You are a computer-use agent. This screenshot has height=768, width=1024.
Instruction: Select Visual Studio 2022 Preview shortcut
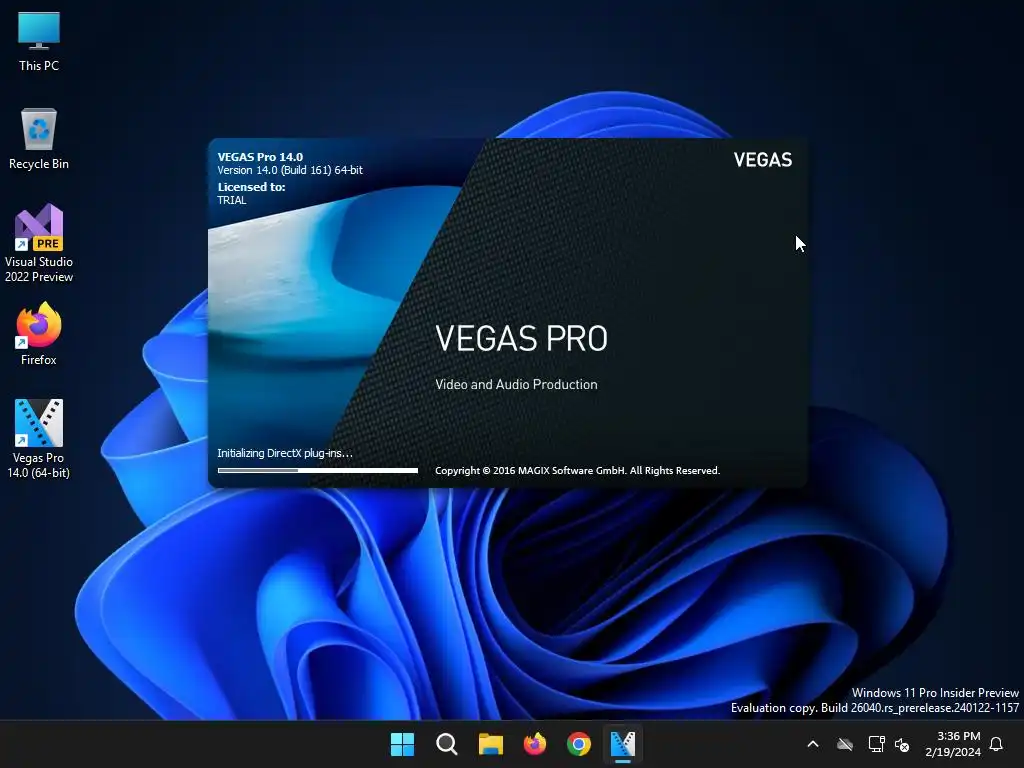[39, 243]
